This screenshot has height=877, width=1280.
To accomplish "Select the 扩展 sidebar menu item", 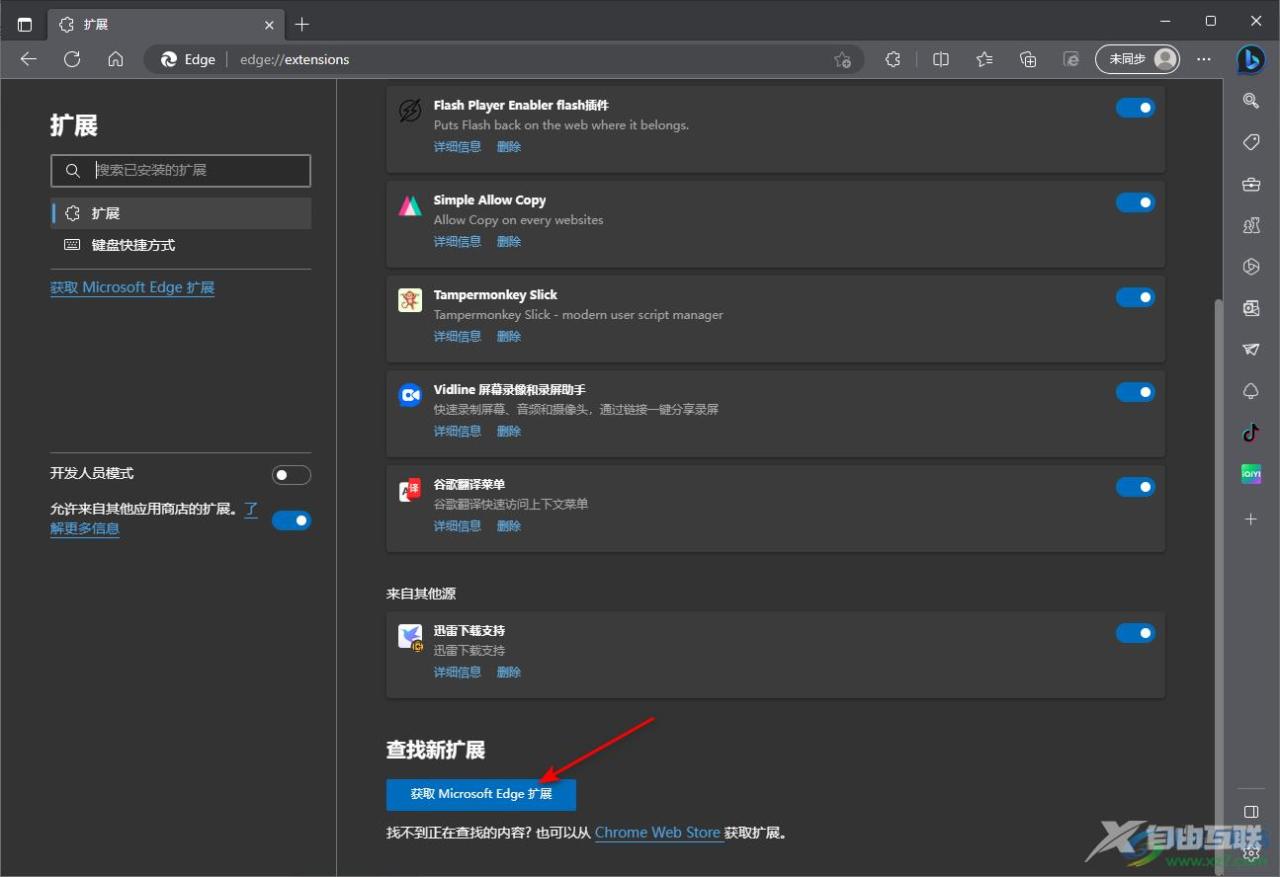I will tap(181, 213).
